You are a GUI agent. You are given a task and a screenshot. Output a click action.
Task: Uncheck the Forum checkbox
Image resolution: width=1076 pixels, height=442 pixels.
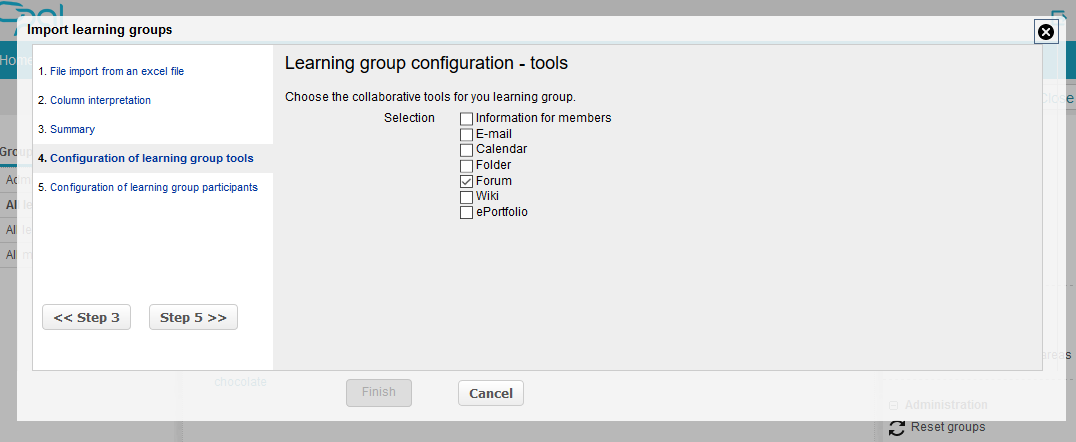tap(466, 181)
